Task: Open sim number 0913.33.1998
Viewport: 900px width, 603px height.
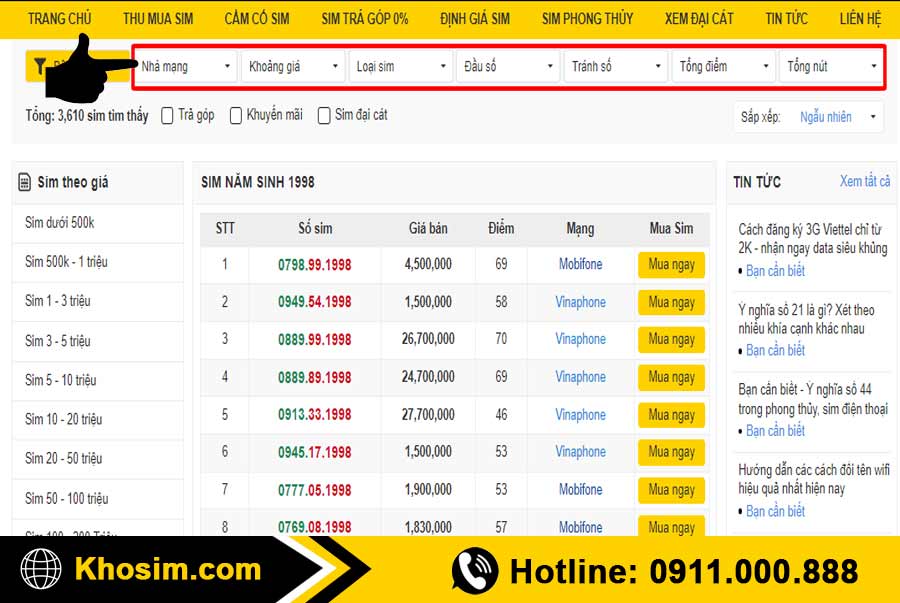Action: pyautogui.click(x=315, y=415)
